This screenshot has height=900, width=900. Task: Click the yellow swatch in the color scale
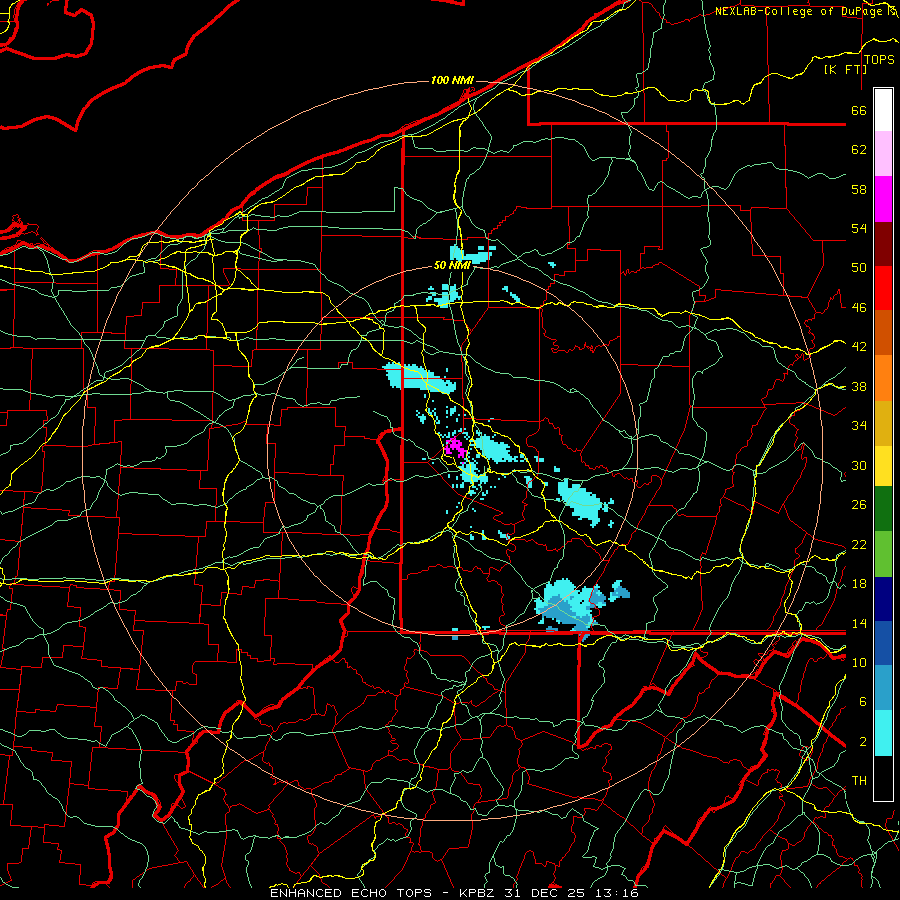pyautogui.click(x=883, y=465)
